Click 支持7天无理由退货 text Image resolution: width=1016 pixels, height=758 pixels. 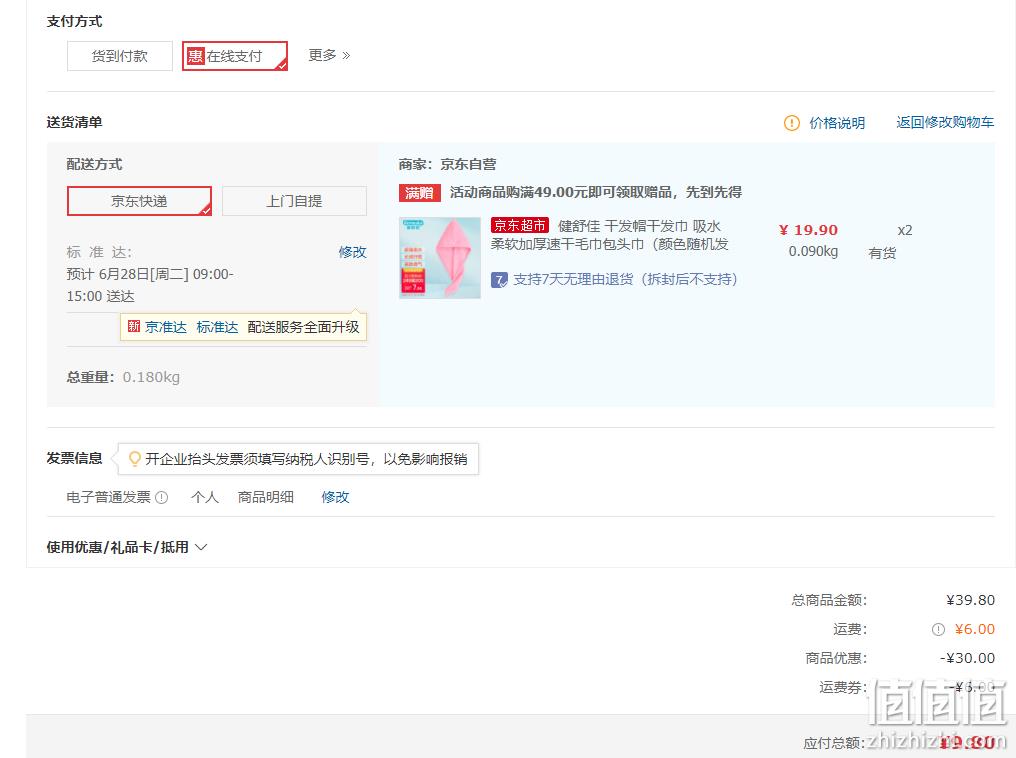625,279
